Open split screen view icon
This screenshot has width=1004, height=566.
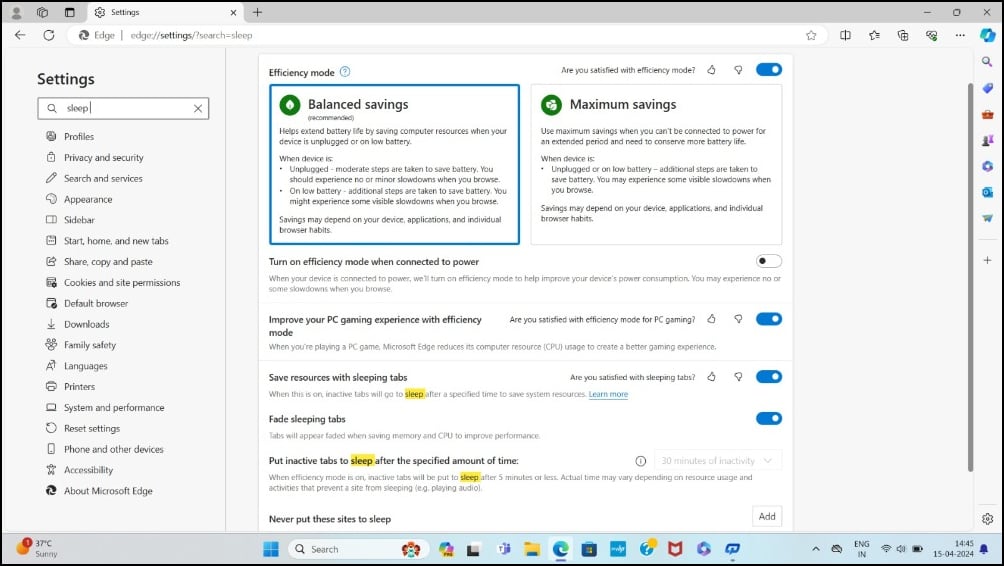pyautogui.click(x=845, y=35)
